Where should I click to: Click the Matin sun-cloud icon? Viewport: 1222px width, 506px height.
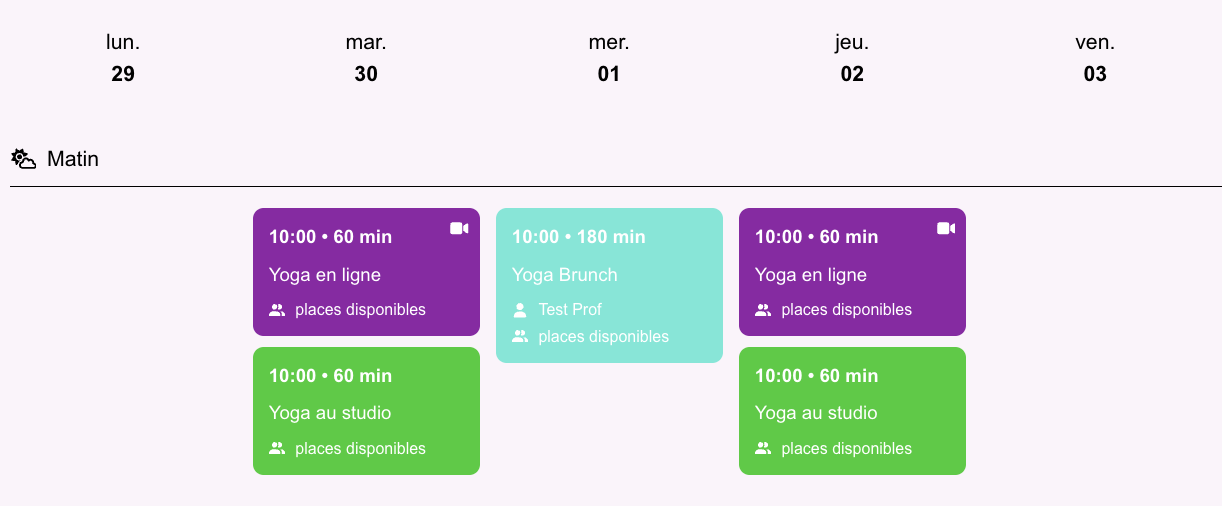click(24, 158)
